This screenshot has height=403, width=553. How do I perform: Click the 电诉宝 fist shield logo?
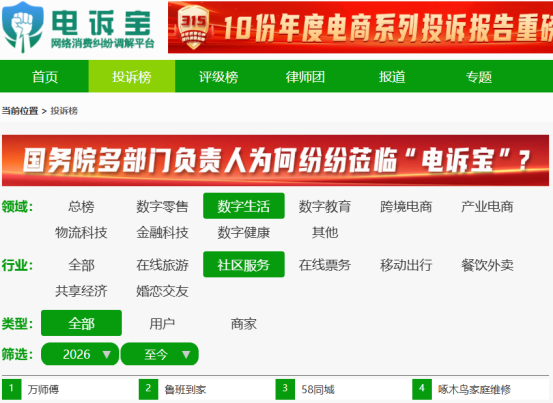pyautogui.click(x=22, y=28)
